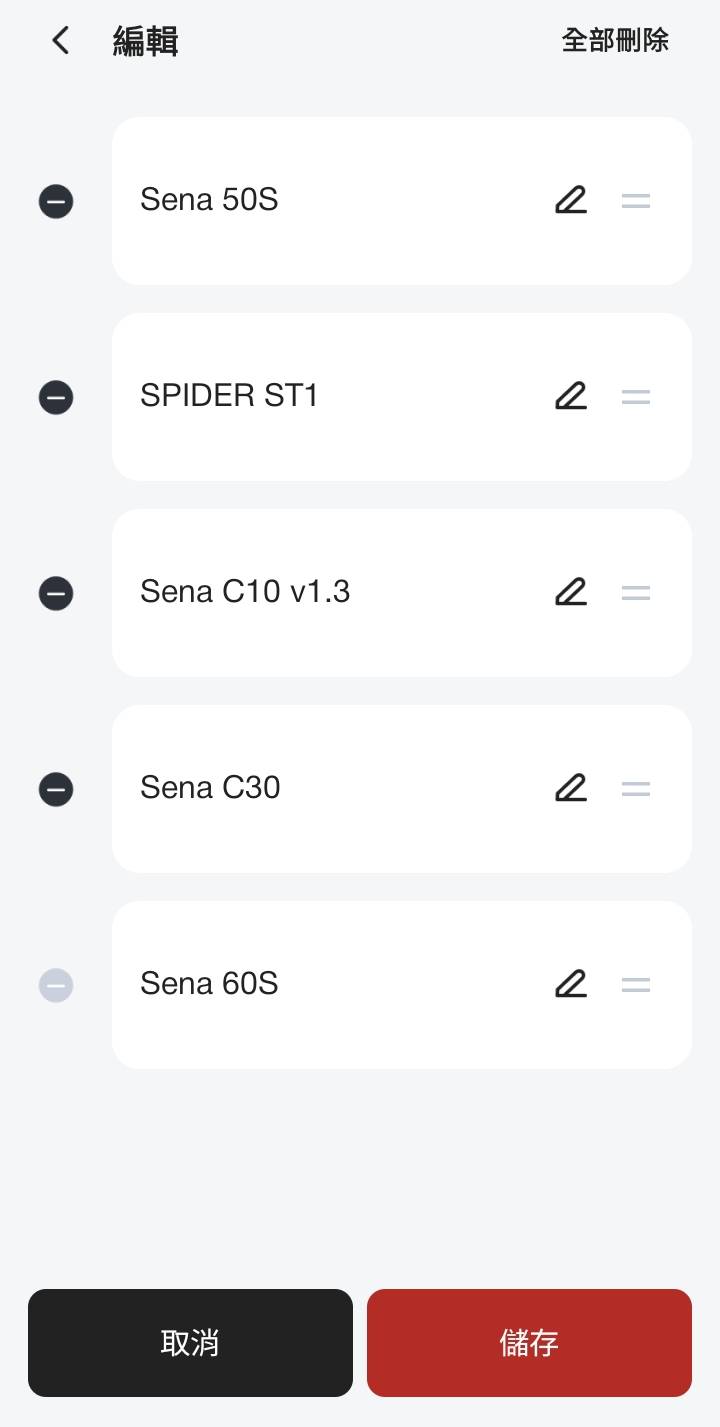Remove SPIDER ST1 with the minus icon

[x=56, y=398]
